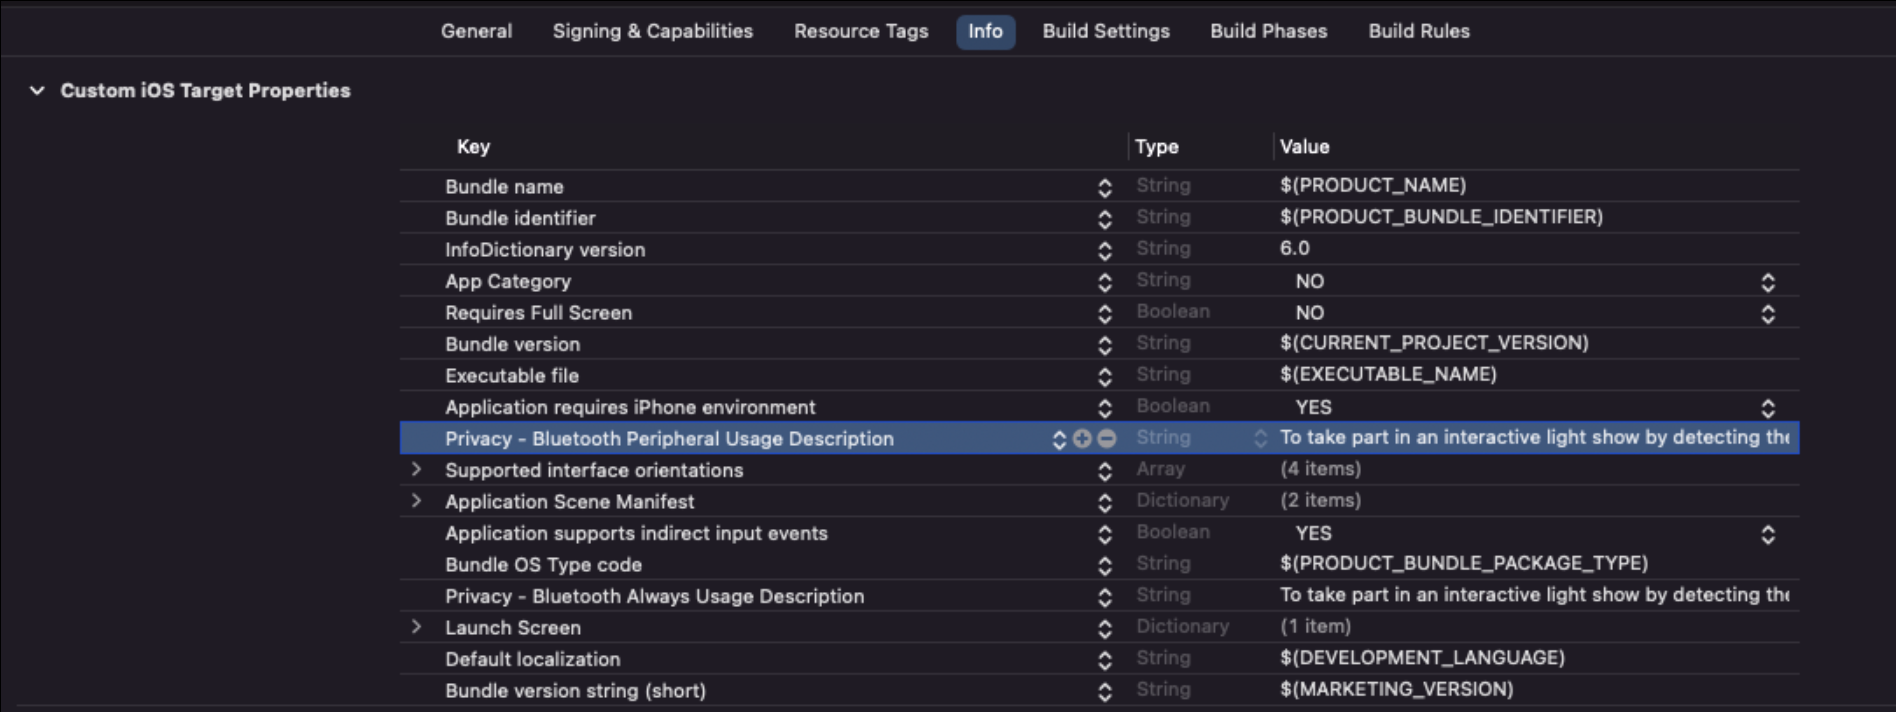Screen dimensions: 1896x712
Task: Select the Bundle identifier row
Action: click(1099, 217)
